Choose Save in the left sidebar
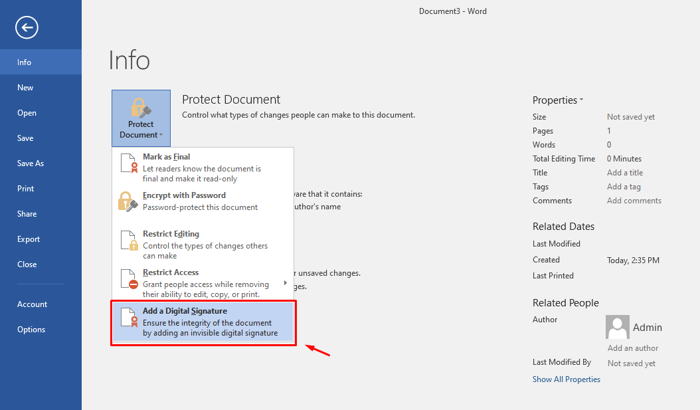700x410 pixels. point(41,138)
